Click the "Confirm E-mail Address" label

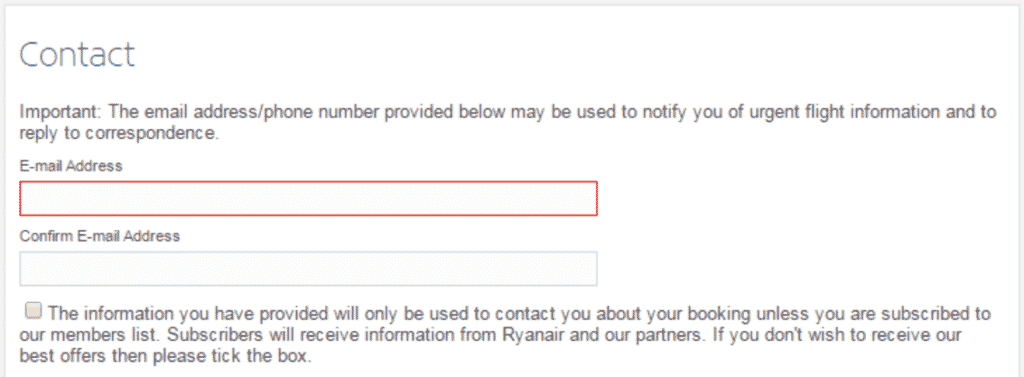click(x=99, y=236)
